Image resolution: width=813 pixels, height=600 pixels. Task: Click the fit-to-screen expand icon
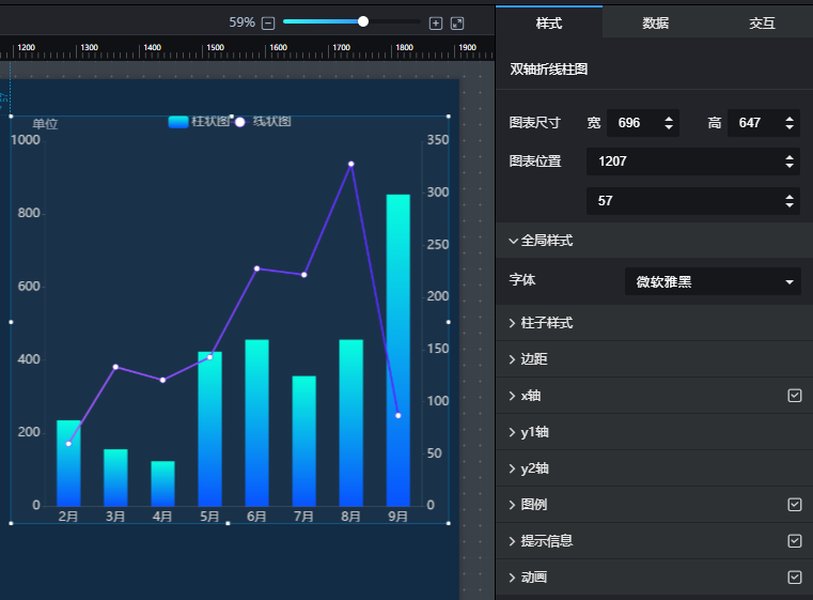pos(457,23)
